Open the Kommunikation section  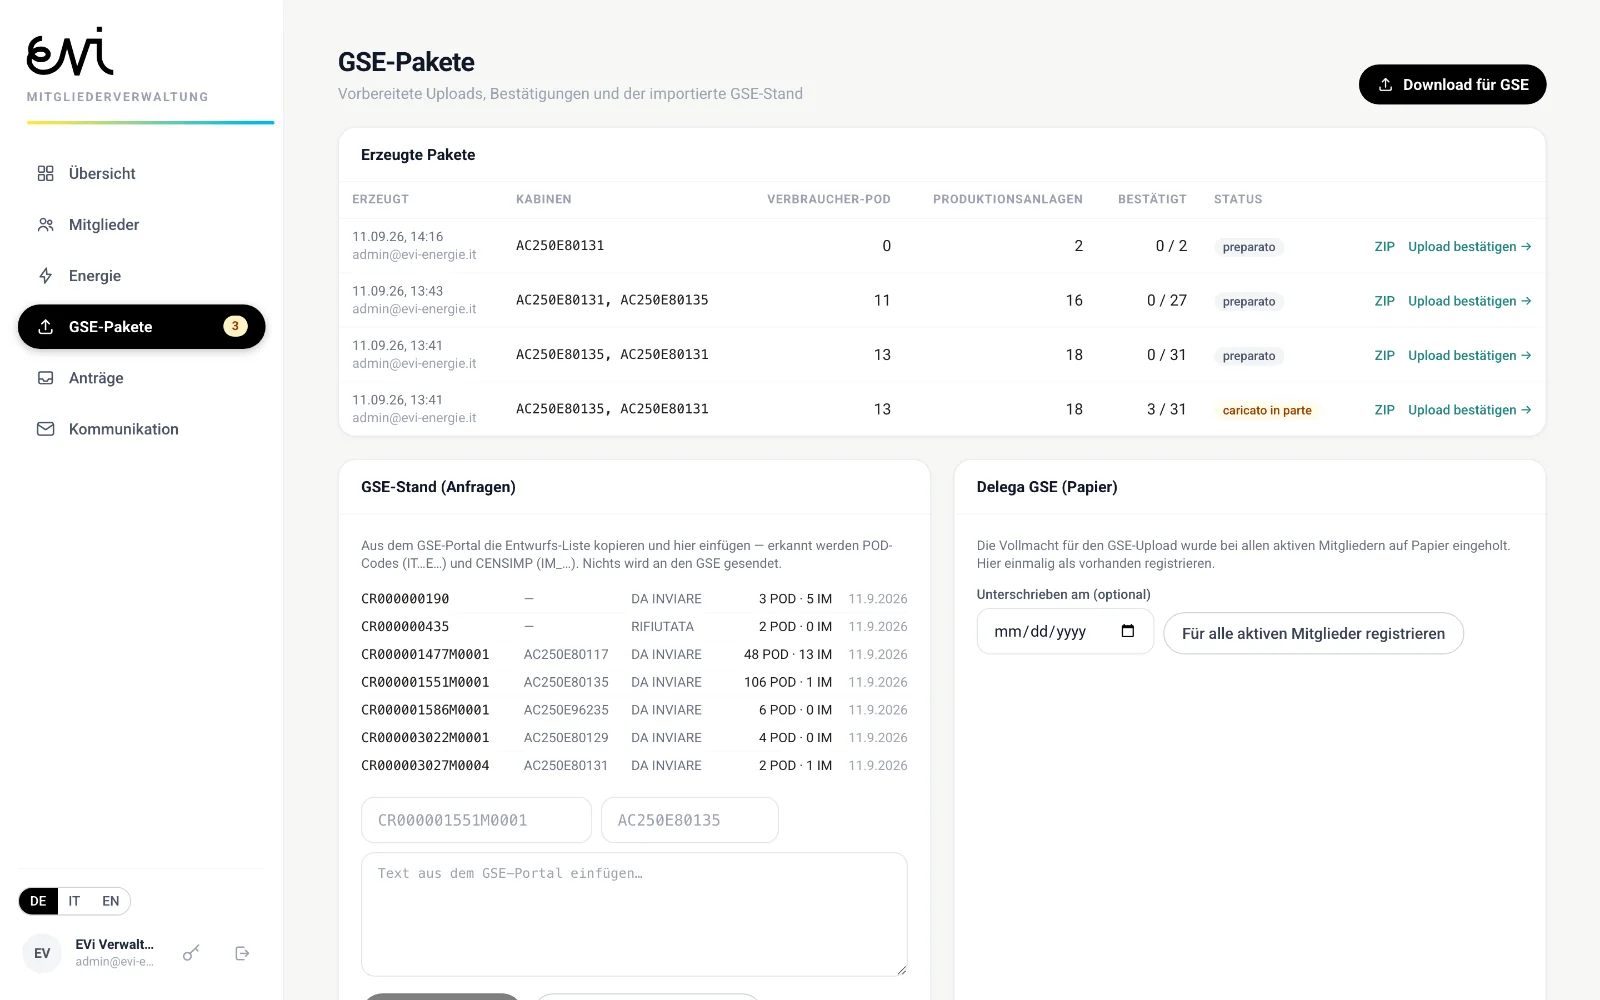[141, 429]
